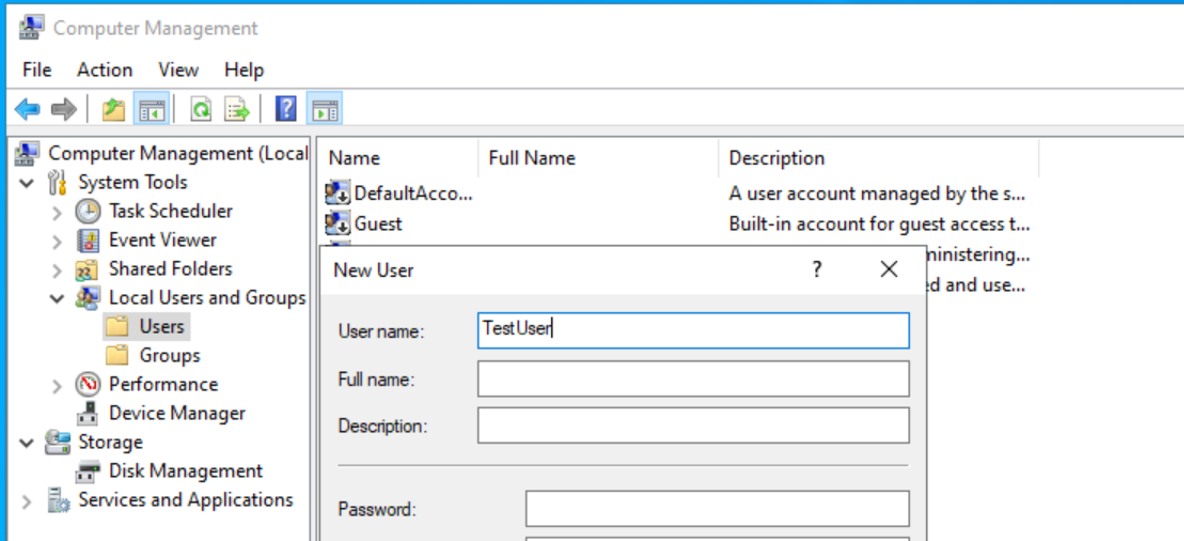The width and height of the screenshot is (1184, 541).
Task: Select Disk Management under Storage
Action: click(x=185, y=471)
